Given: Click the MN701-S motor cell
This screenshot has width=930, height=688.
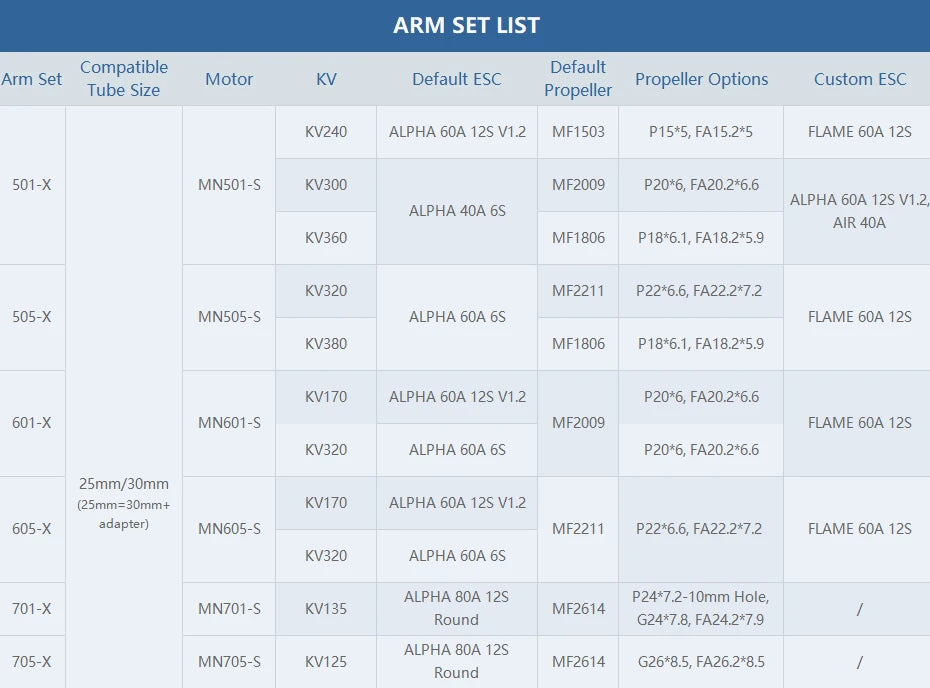Looking at the screenshot, I should 229,609.
